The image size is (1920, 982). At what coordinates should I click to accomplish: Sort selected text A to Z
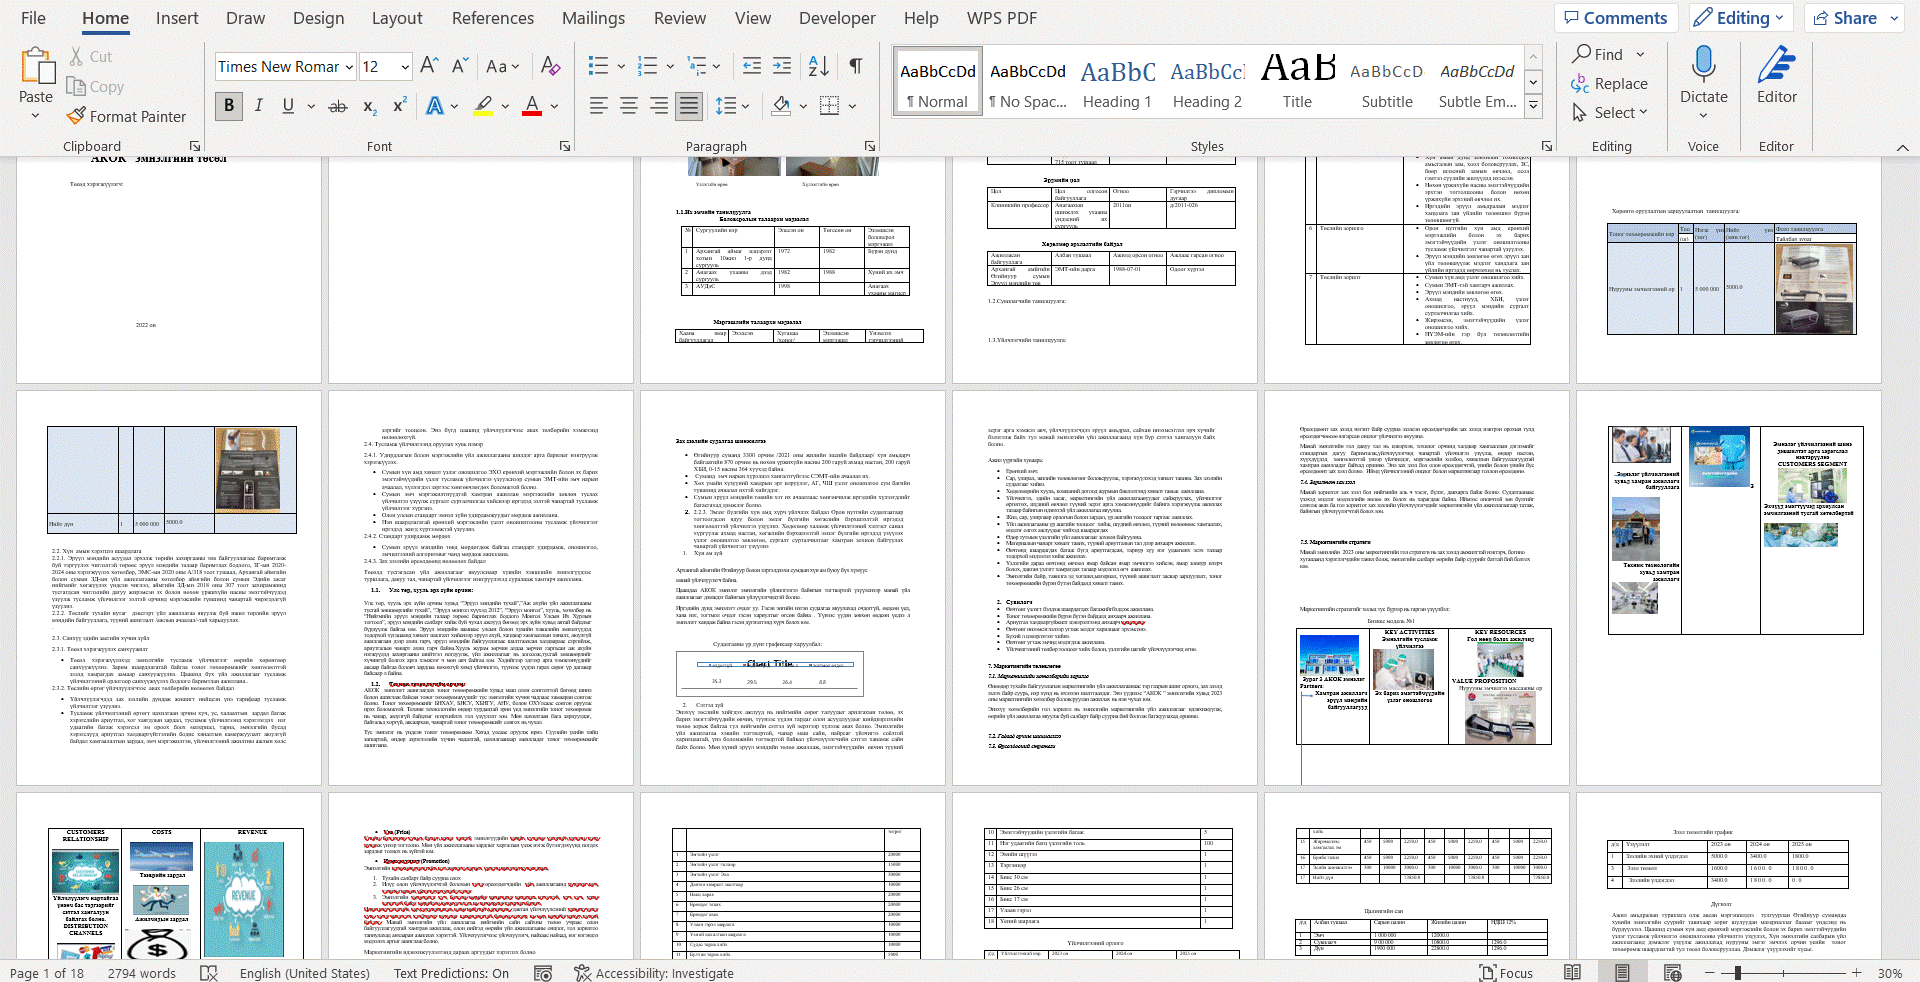818,66
